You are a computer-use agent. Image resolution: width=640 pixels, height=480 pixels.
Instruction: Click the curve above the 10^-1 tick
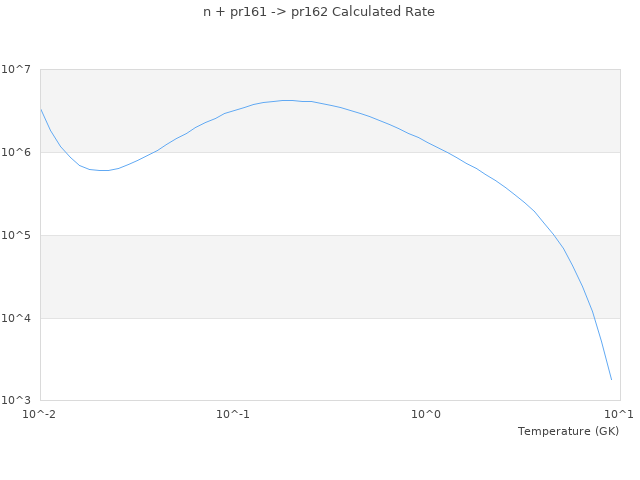point(233,111)
